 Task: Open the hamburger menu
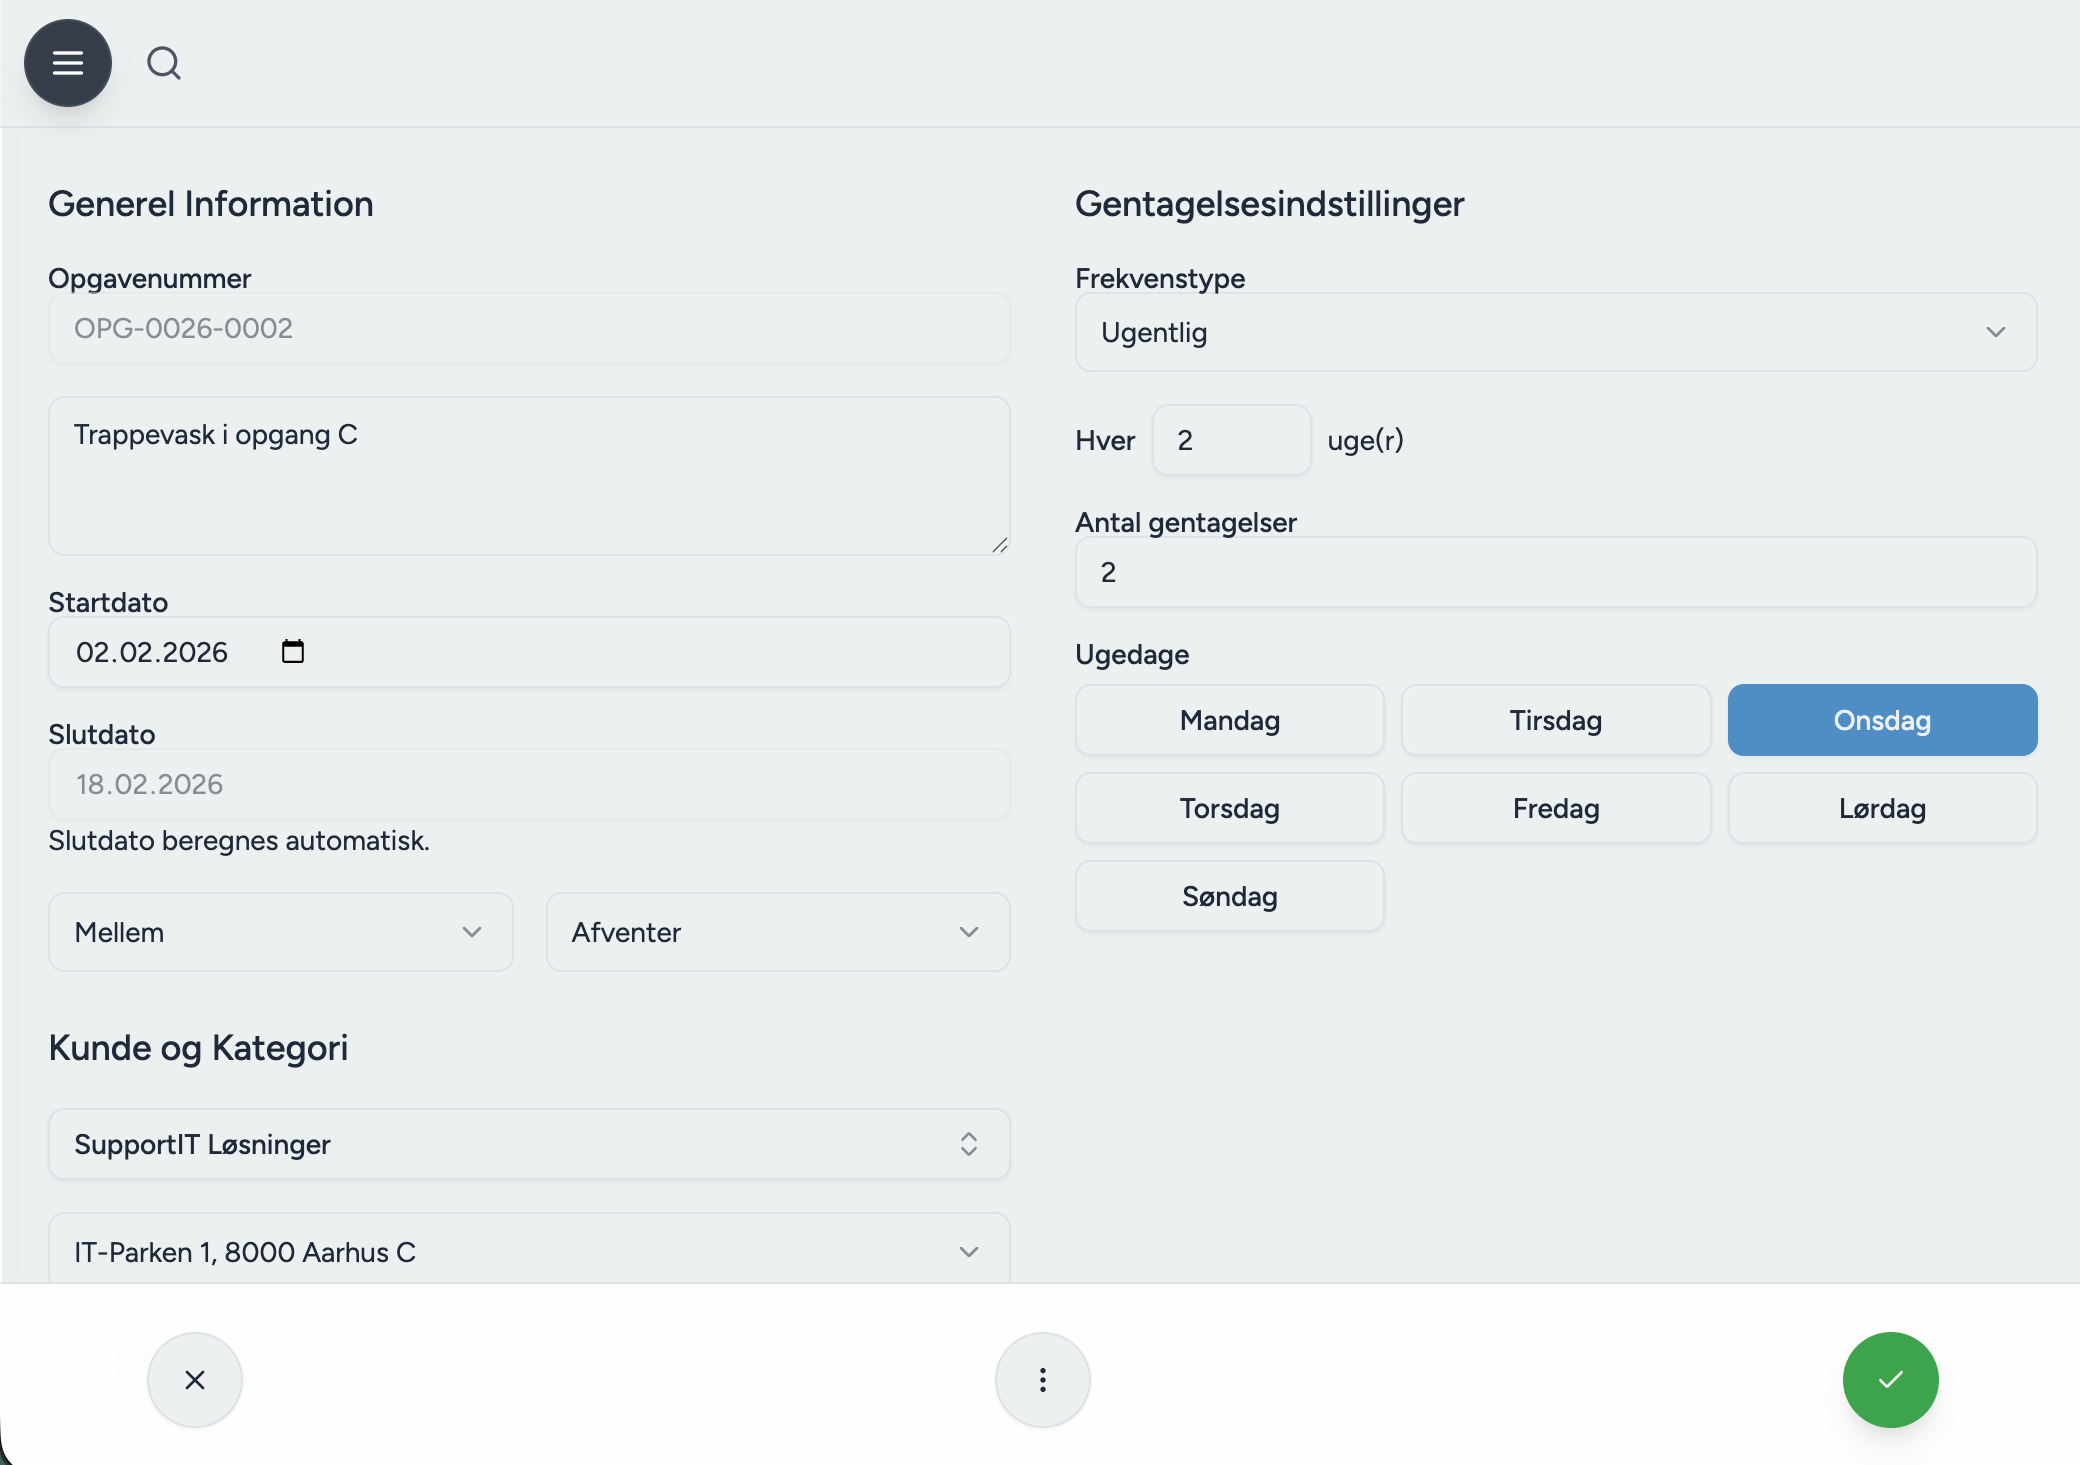point(68,63)
